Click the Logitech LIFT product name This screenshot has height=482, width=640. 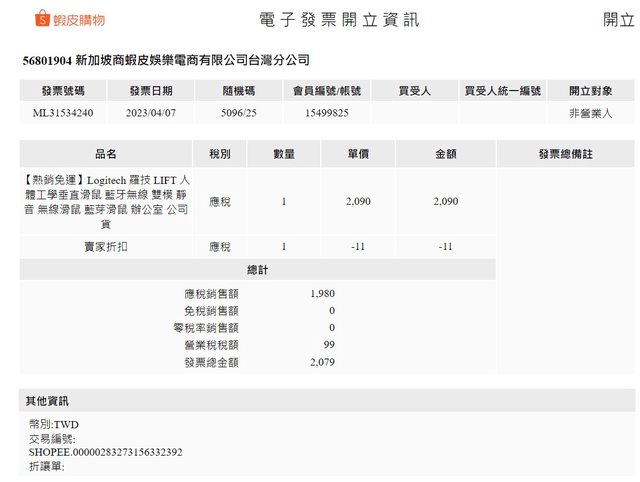(x=106, y=202)
